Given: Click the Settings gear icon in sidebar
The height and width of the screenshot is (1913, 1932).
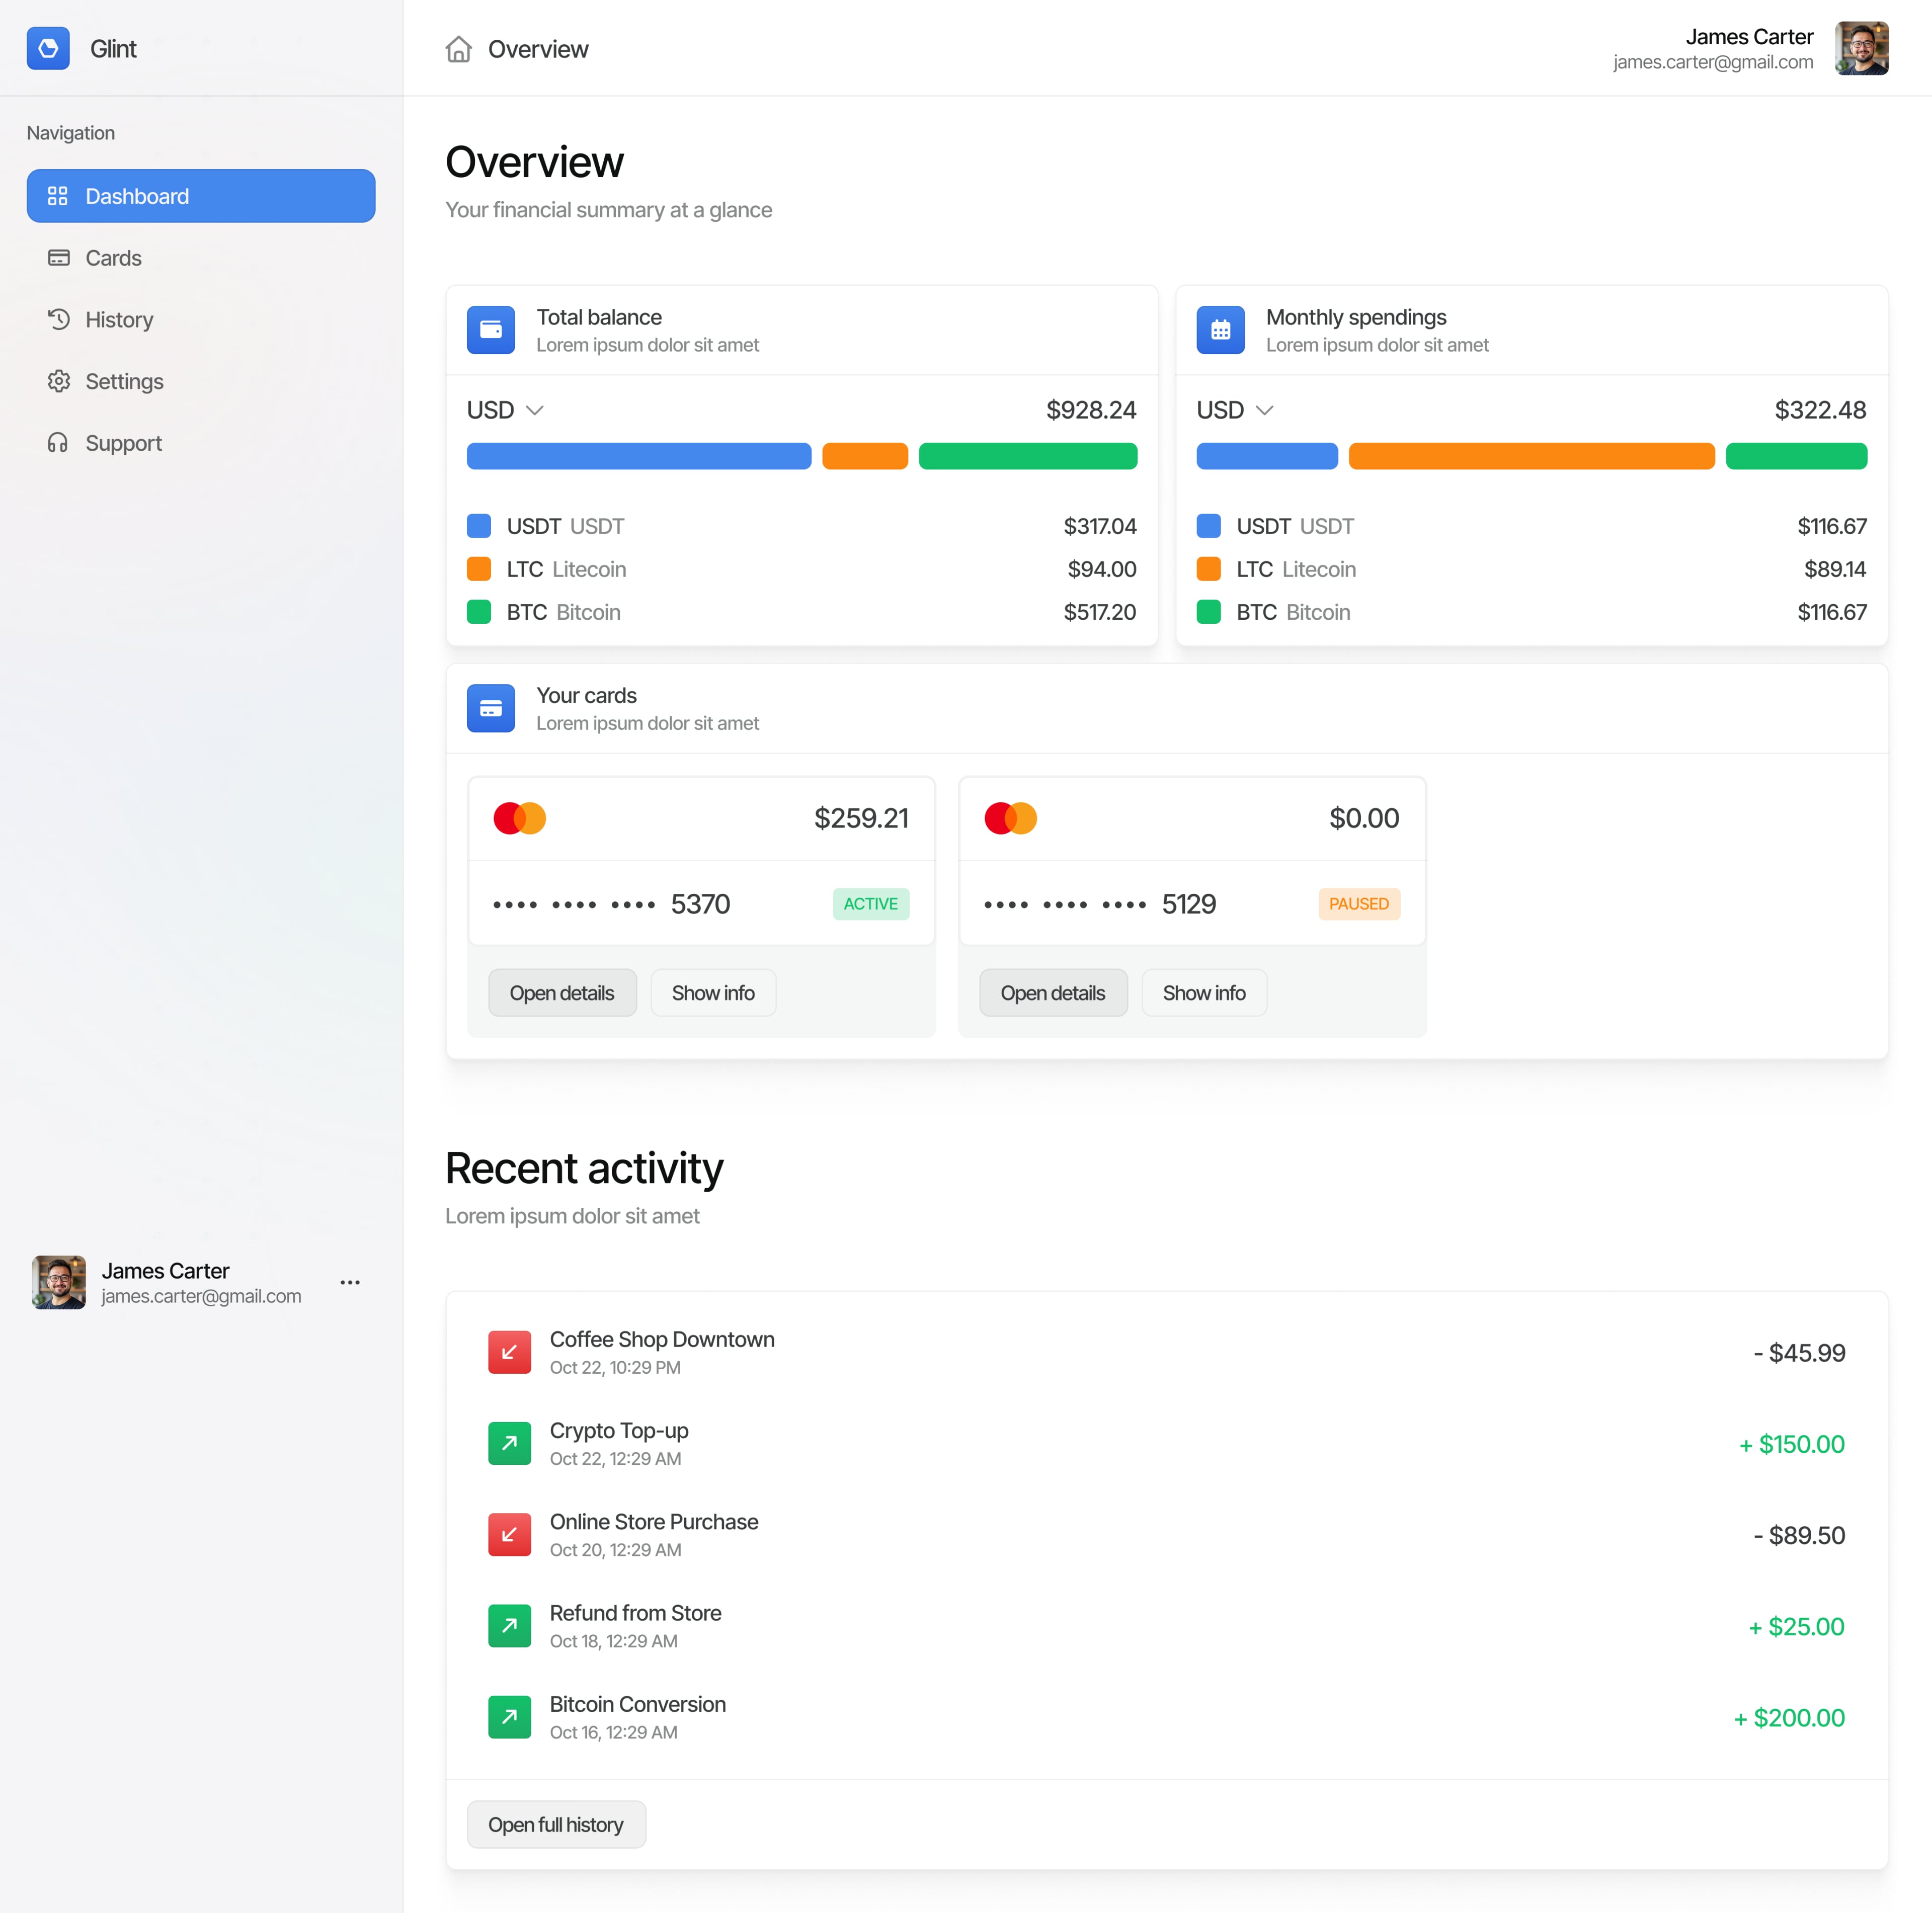Looking at the screenshot, I should coord(59,381).
